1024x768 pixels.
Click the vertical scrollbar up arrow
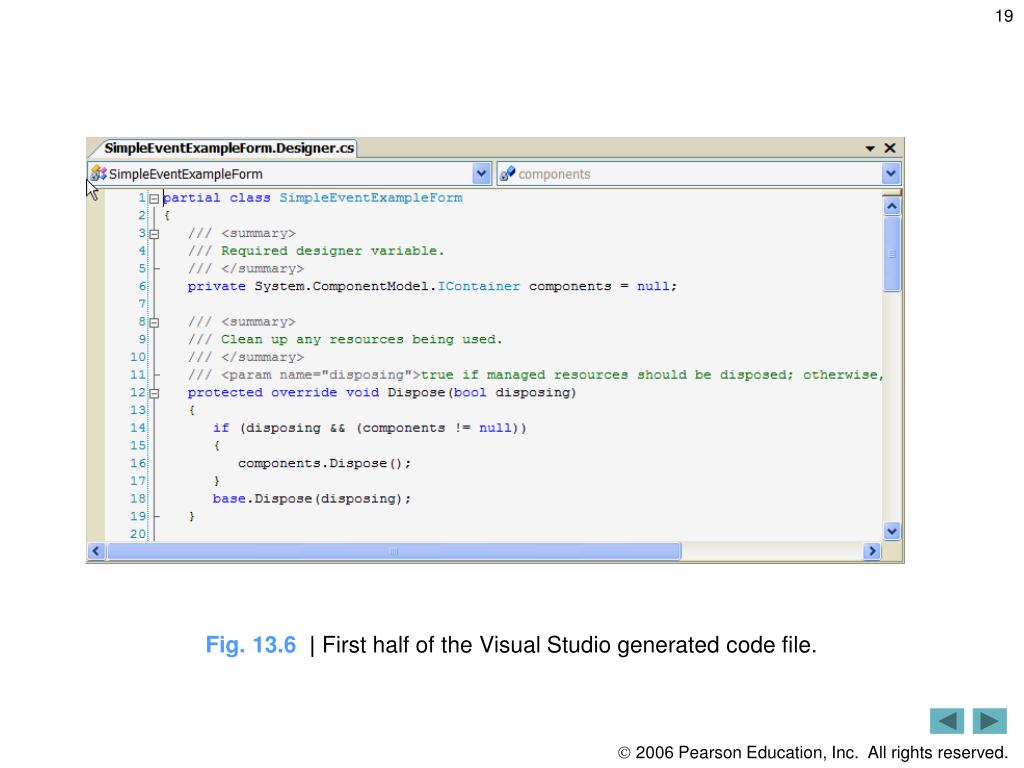click(x=891, y=207)
